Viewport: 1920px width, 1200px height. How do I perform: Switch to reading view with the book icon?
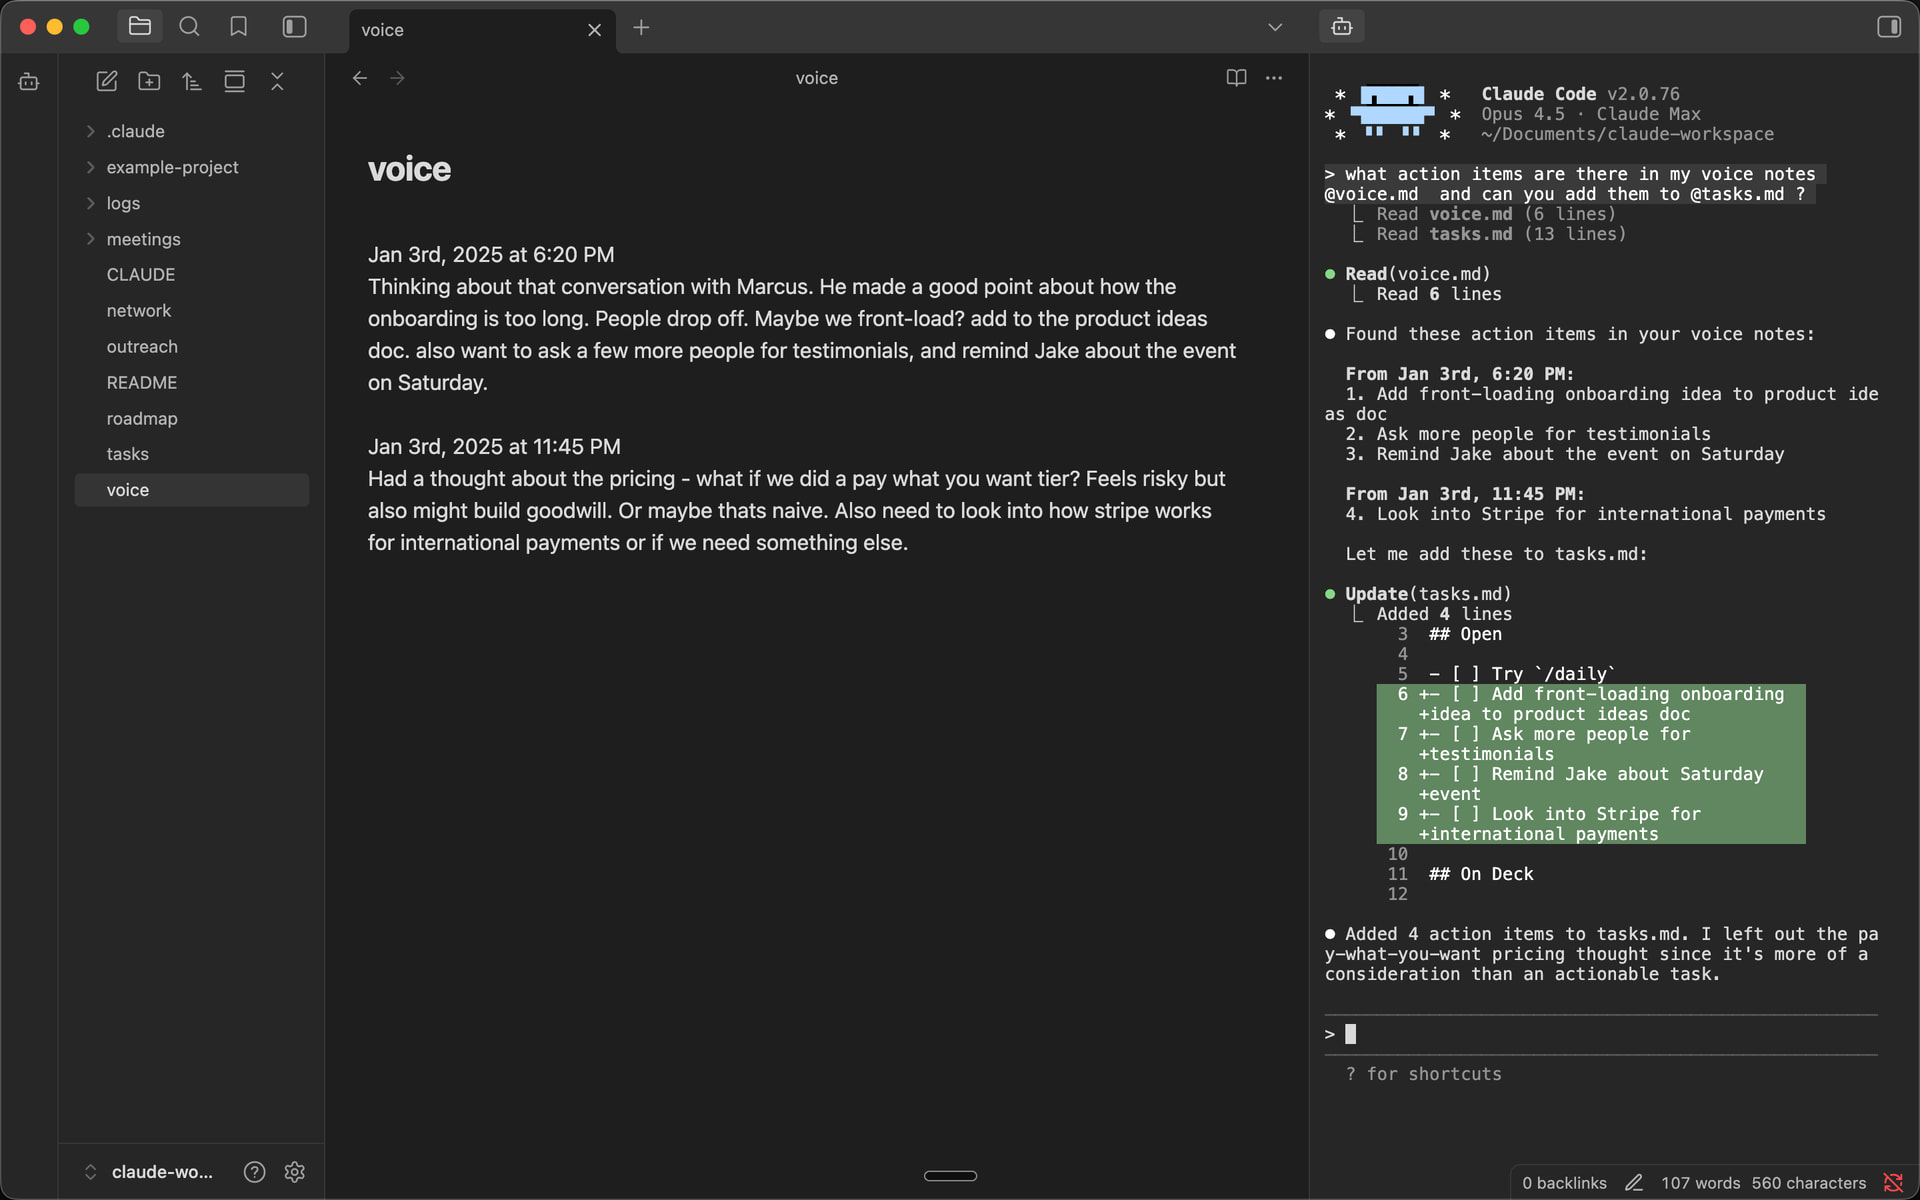click(1236, 78)
